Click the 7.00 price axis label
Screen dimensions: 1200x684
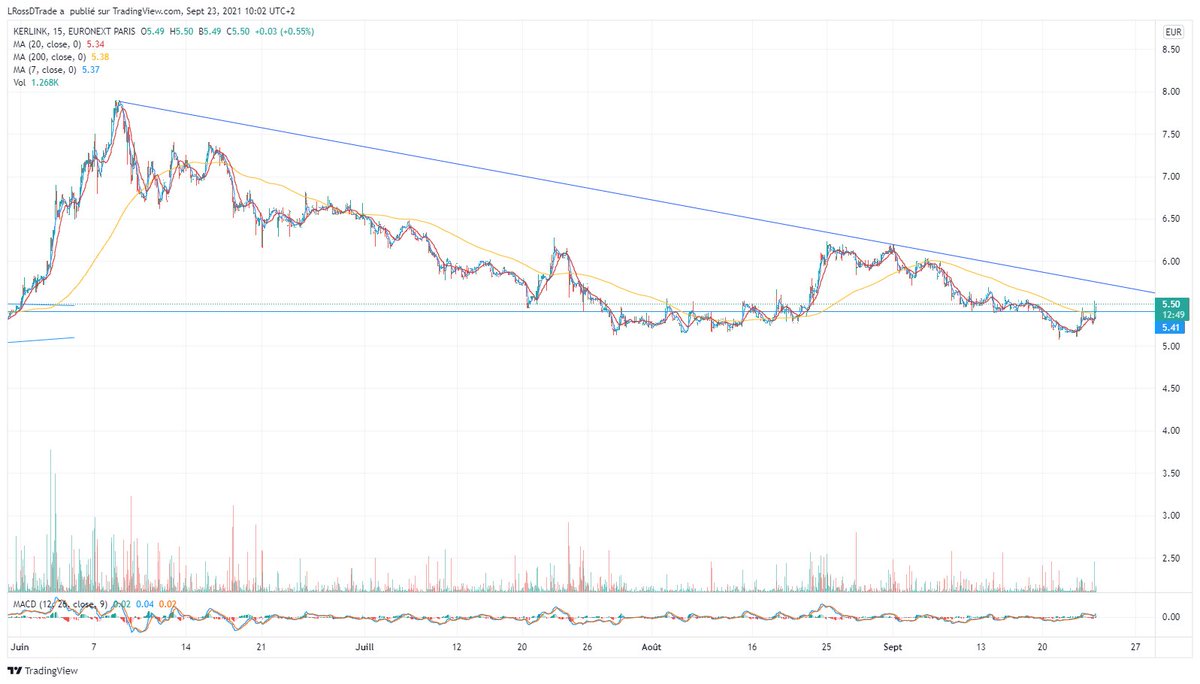(1172, 177)
